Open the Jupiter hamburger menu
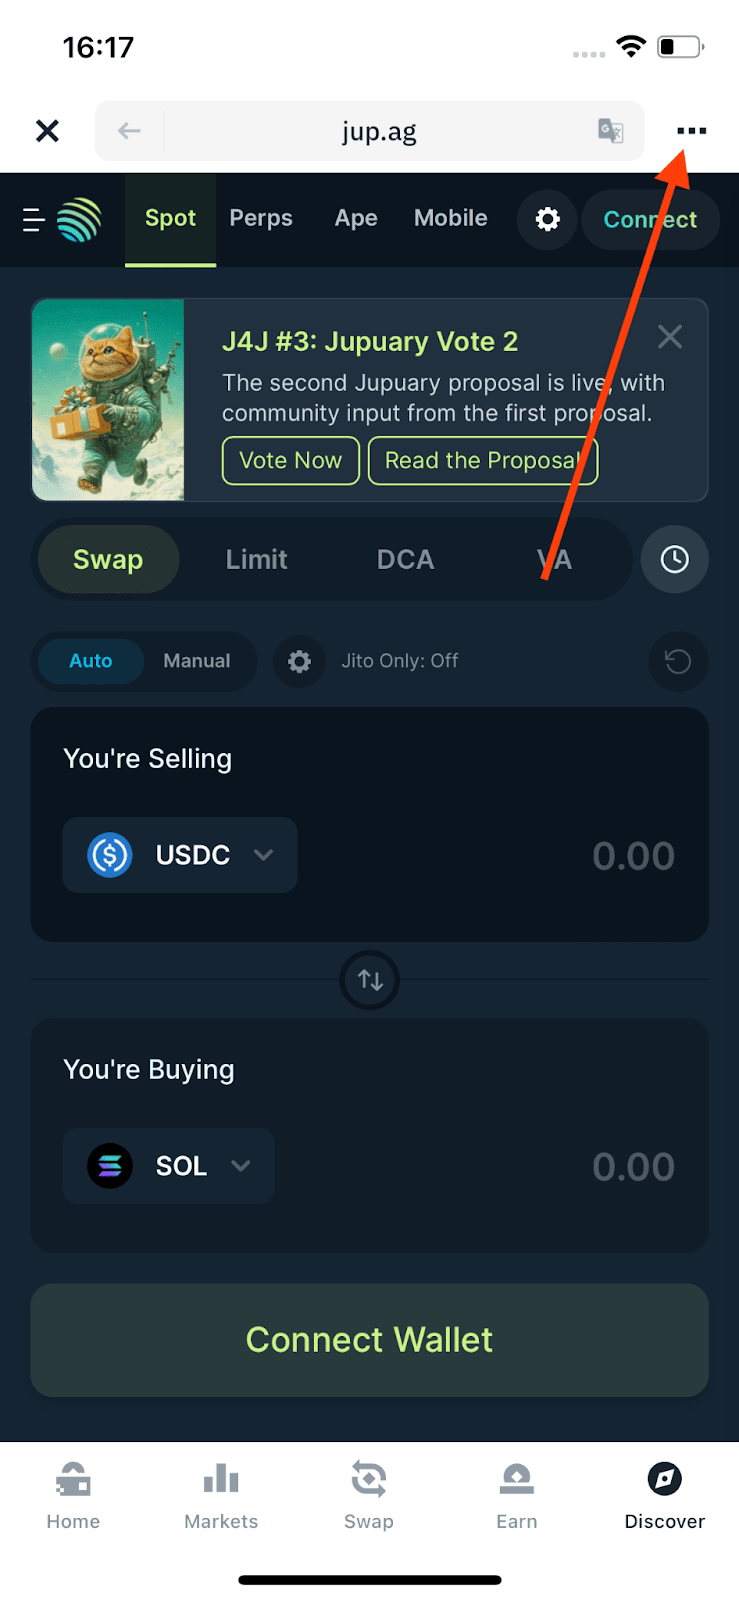The width and height of the screenshot is (739, 1600). (x=34, y=220)
